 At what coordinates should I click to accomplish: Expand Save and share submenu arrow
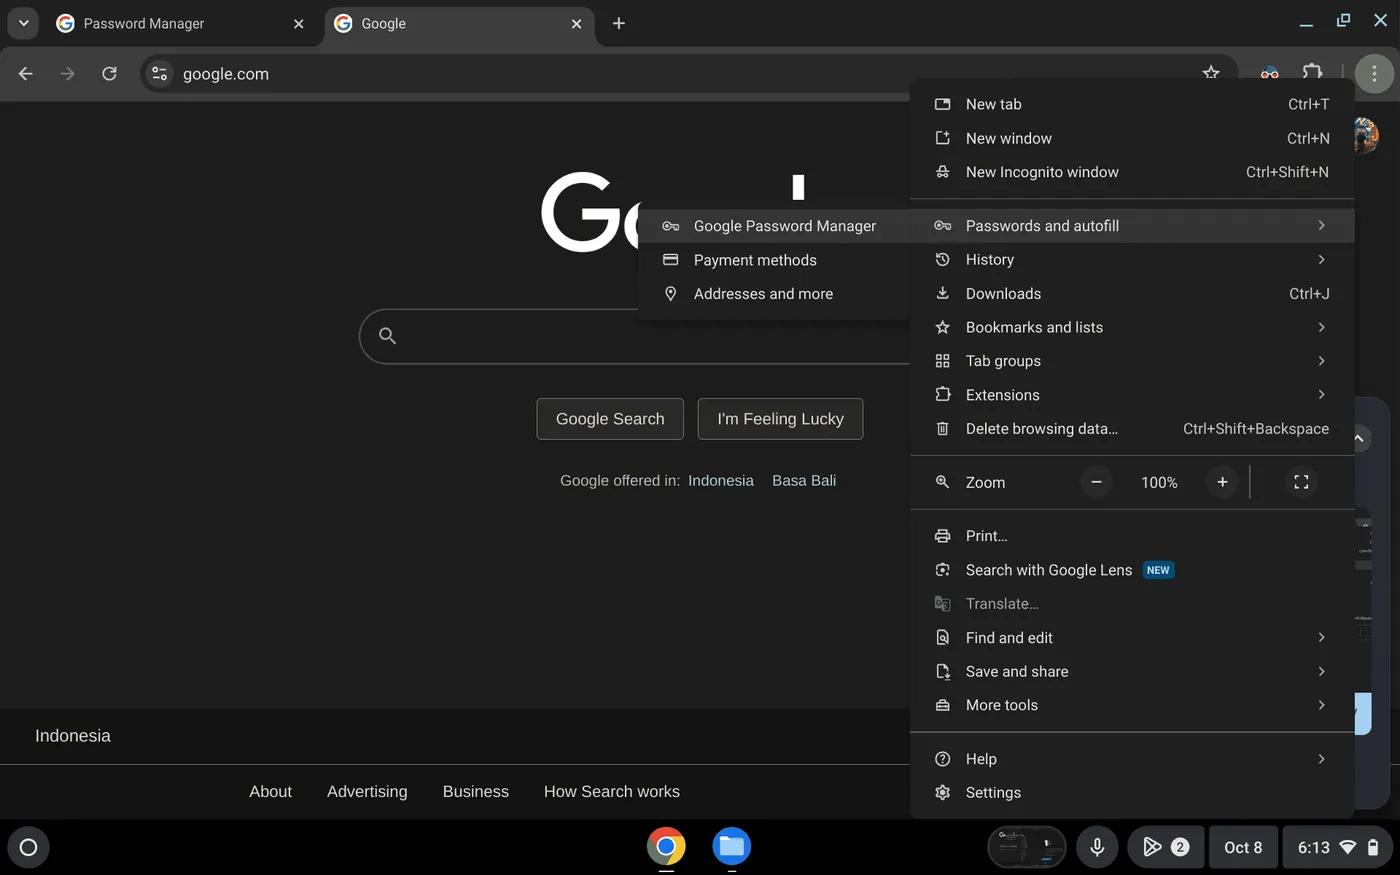tap(1321, 672)
